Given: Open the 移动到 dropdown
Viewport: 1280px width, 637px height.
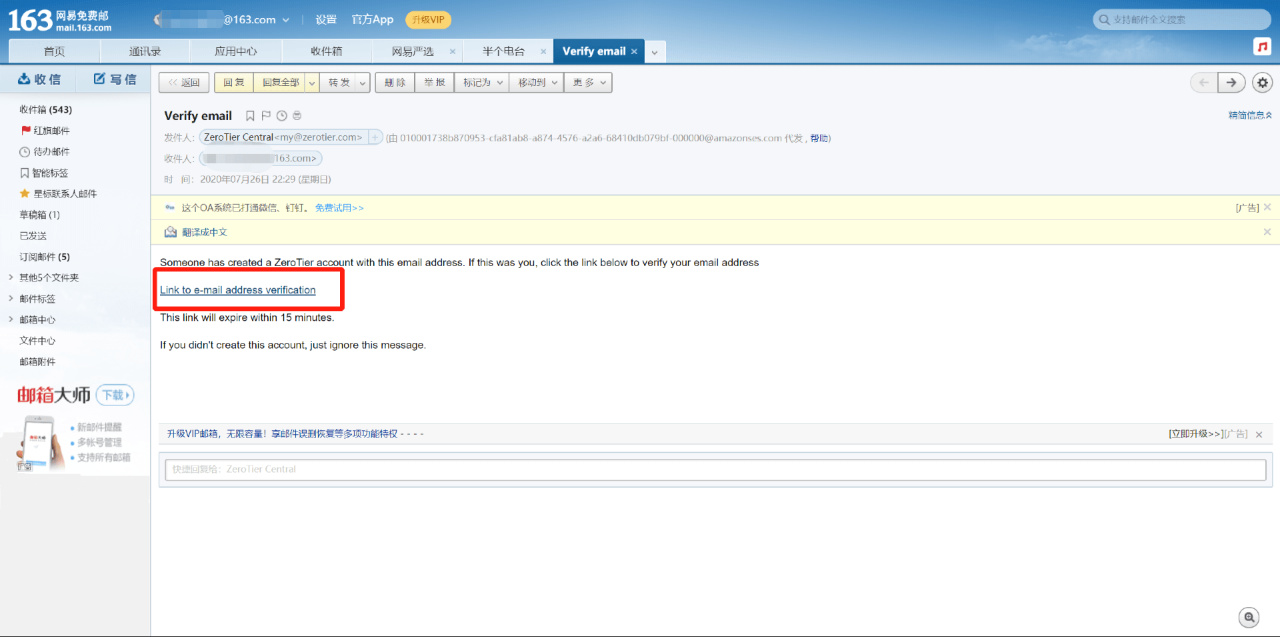Looking at the screenshot, I should click(x=536, y=83).
